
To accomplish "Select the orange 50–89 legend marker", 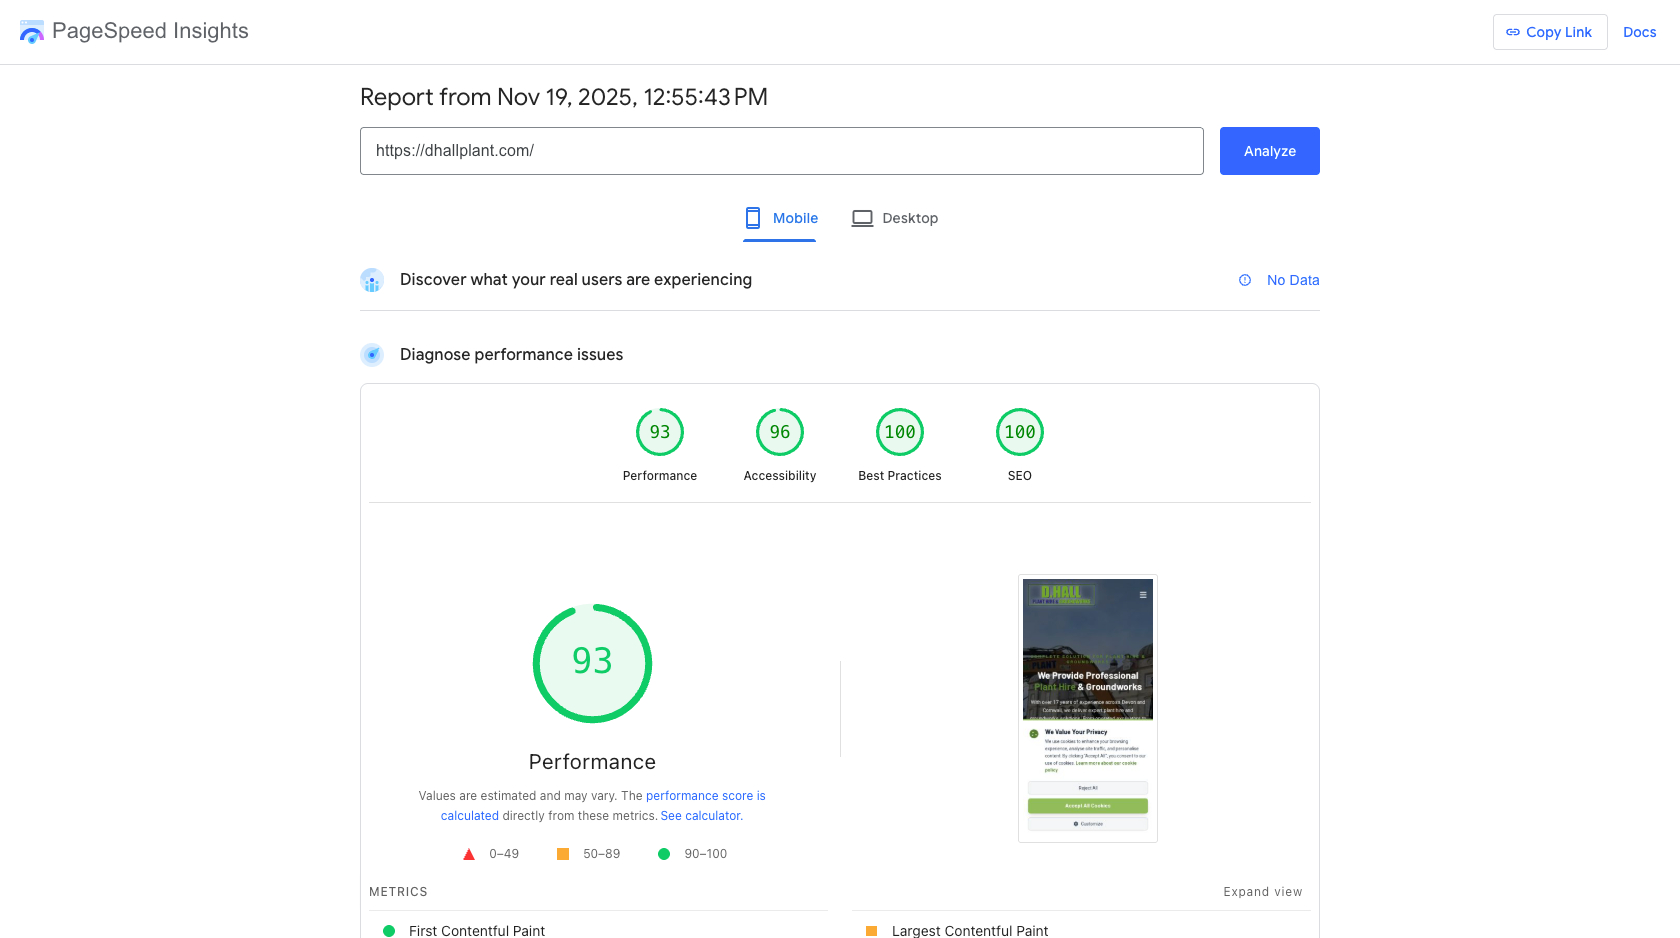I will [563, 853].
